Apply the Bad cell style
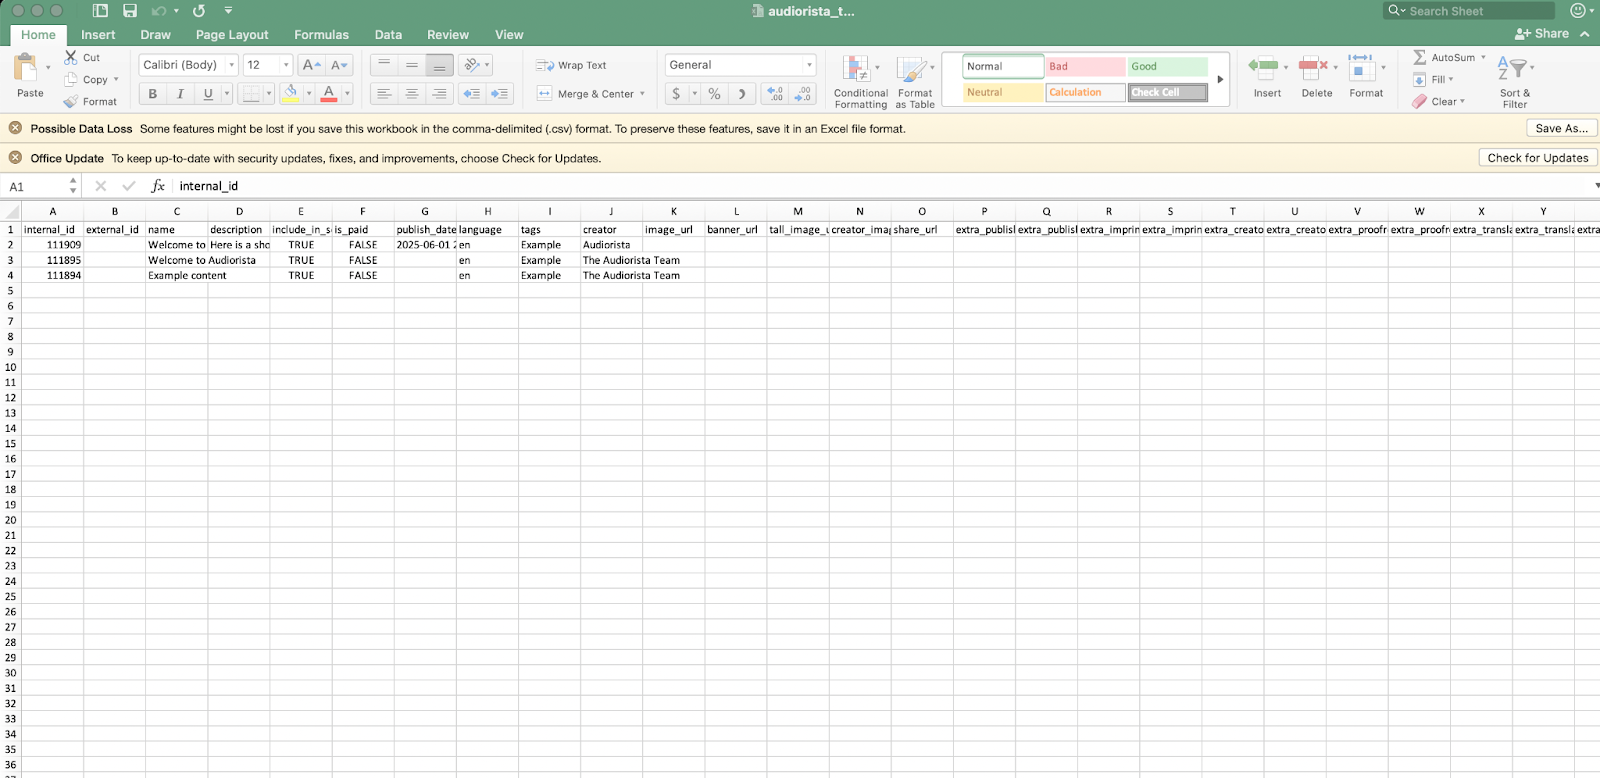 [1085, 66]
